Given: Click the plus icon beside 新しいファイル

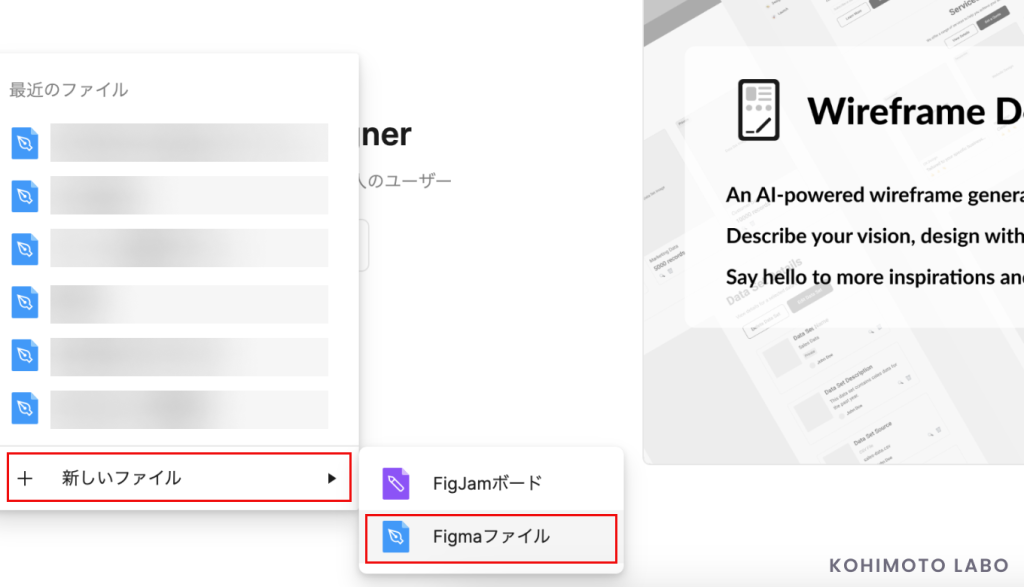Looking at the screenshot, I should pyautogui.click(x=25, y=478).
